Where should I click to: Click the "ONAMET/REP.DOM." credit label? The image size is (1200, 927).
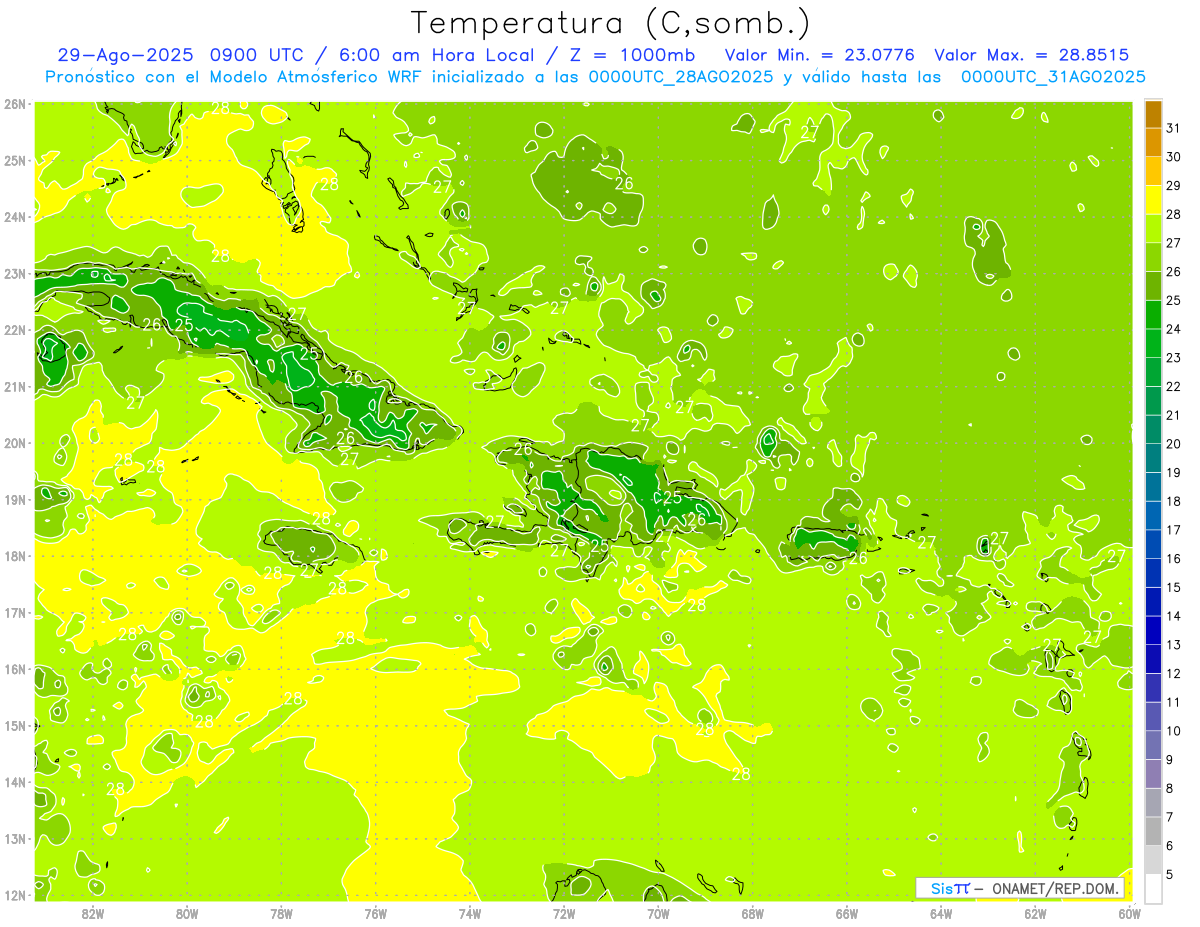[1055, 888]
